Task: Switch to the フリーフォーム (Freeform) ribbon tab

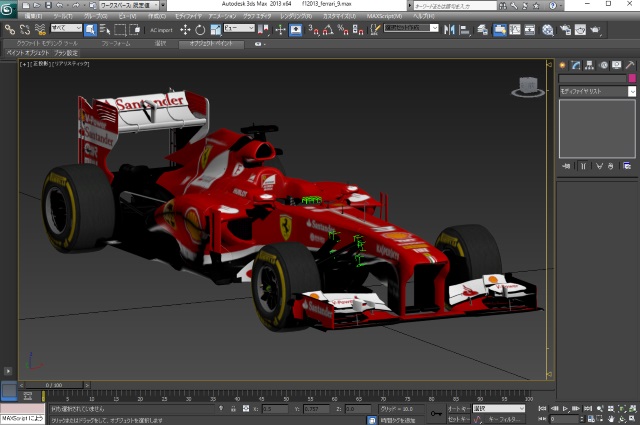Action: (116, 43)
